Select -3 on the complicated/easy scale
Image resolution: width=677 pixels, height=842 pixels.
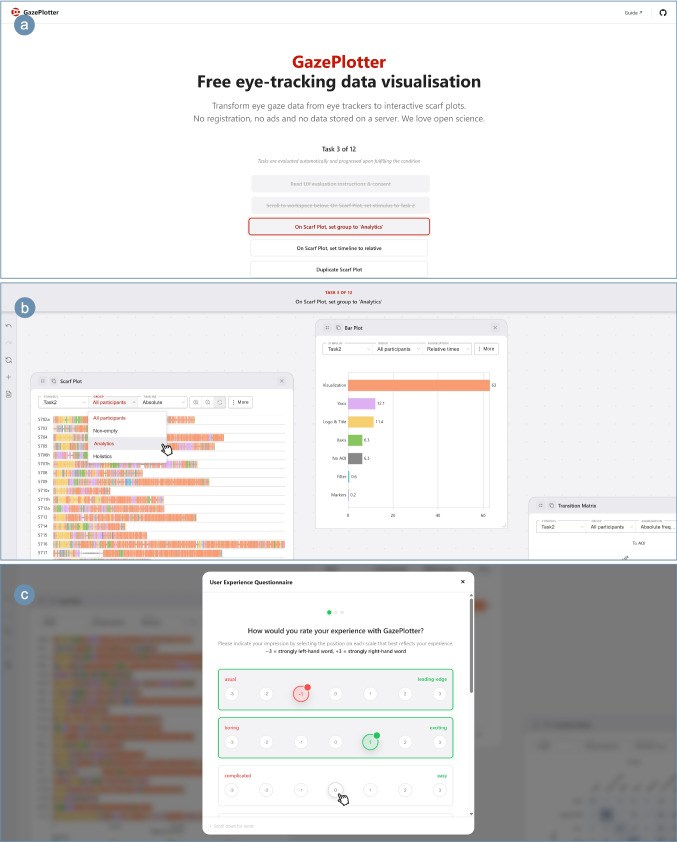click(x=231, y=790)
